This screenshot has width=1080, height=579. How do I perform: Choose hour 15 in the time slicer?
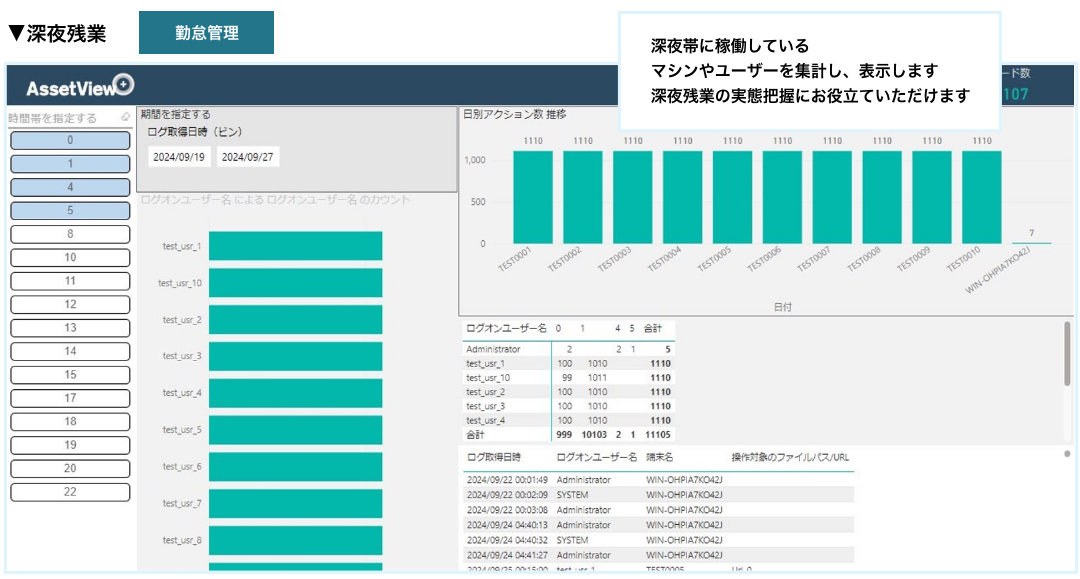(70, 375)
